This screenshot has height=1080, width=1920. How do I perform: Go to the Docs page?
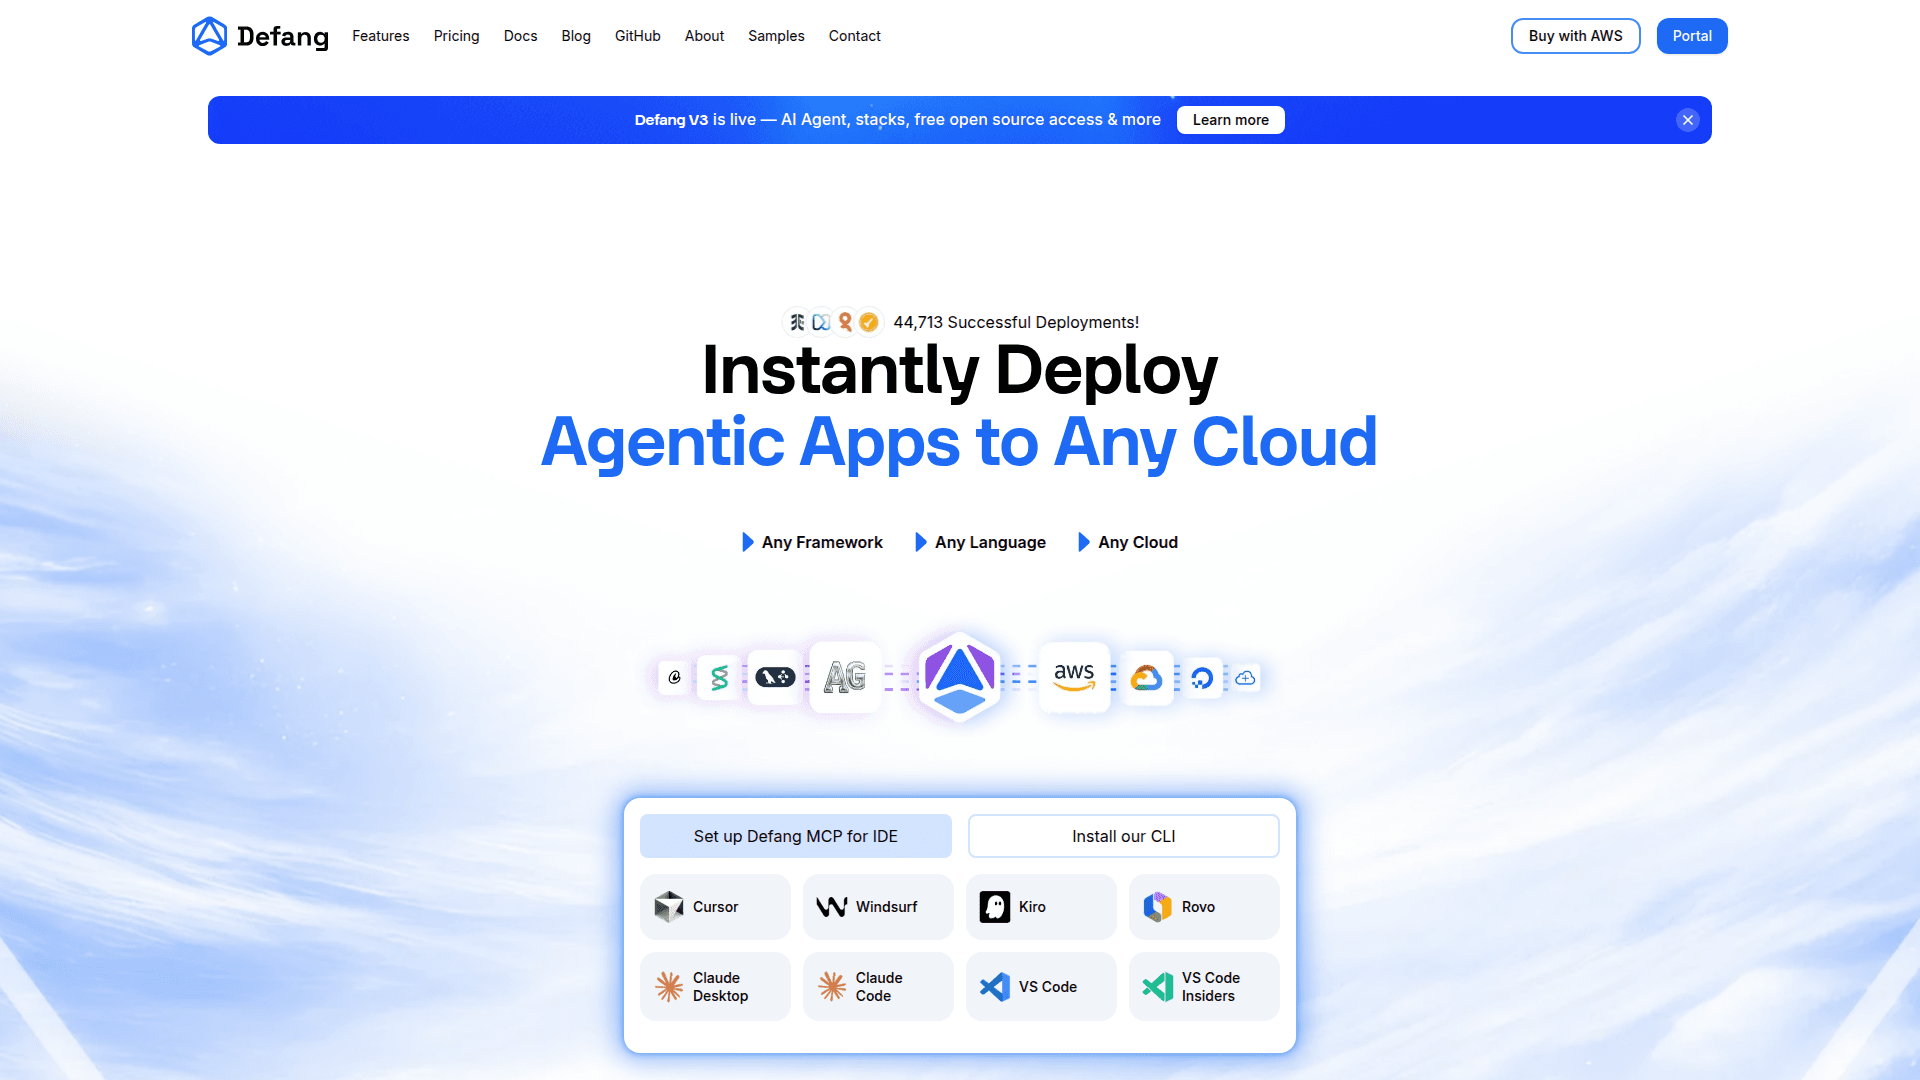pos(520,36)
